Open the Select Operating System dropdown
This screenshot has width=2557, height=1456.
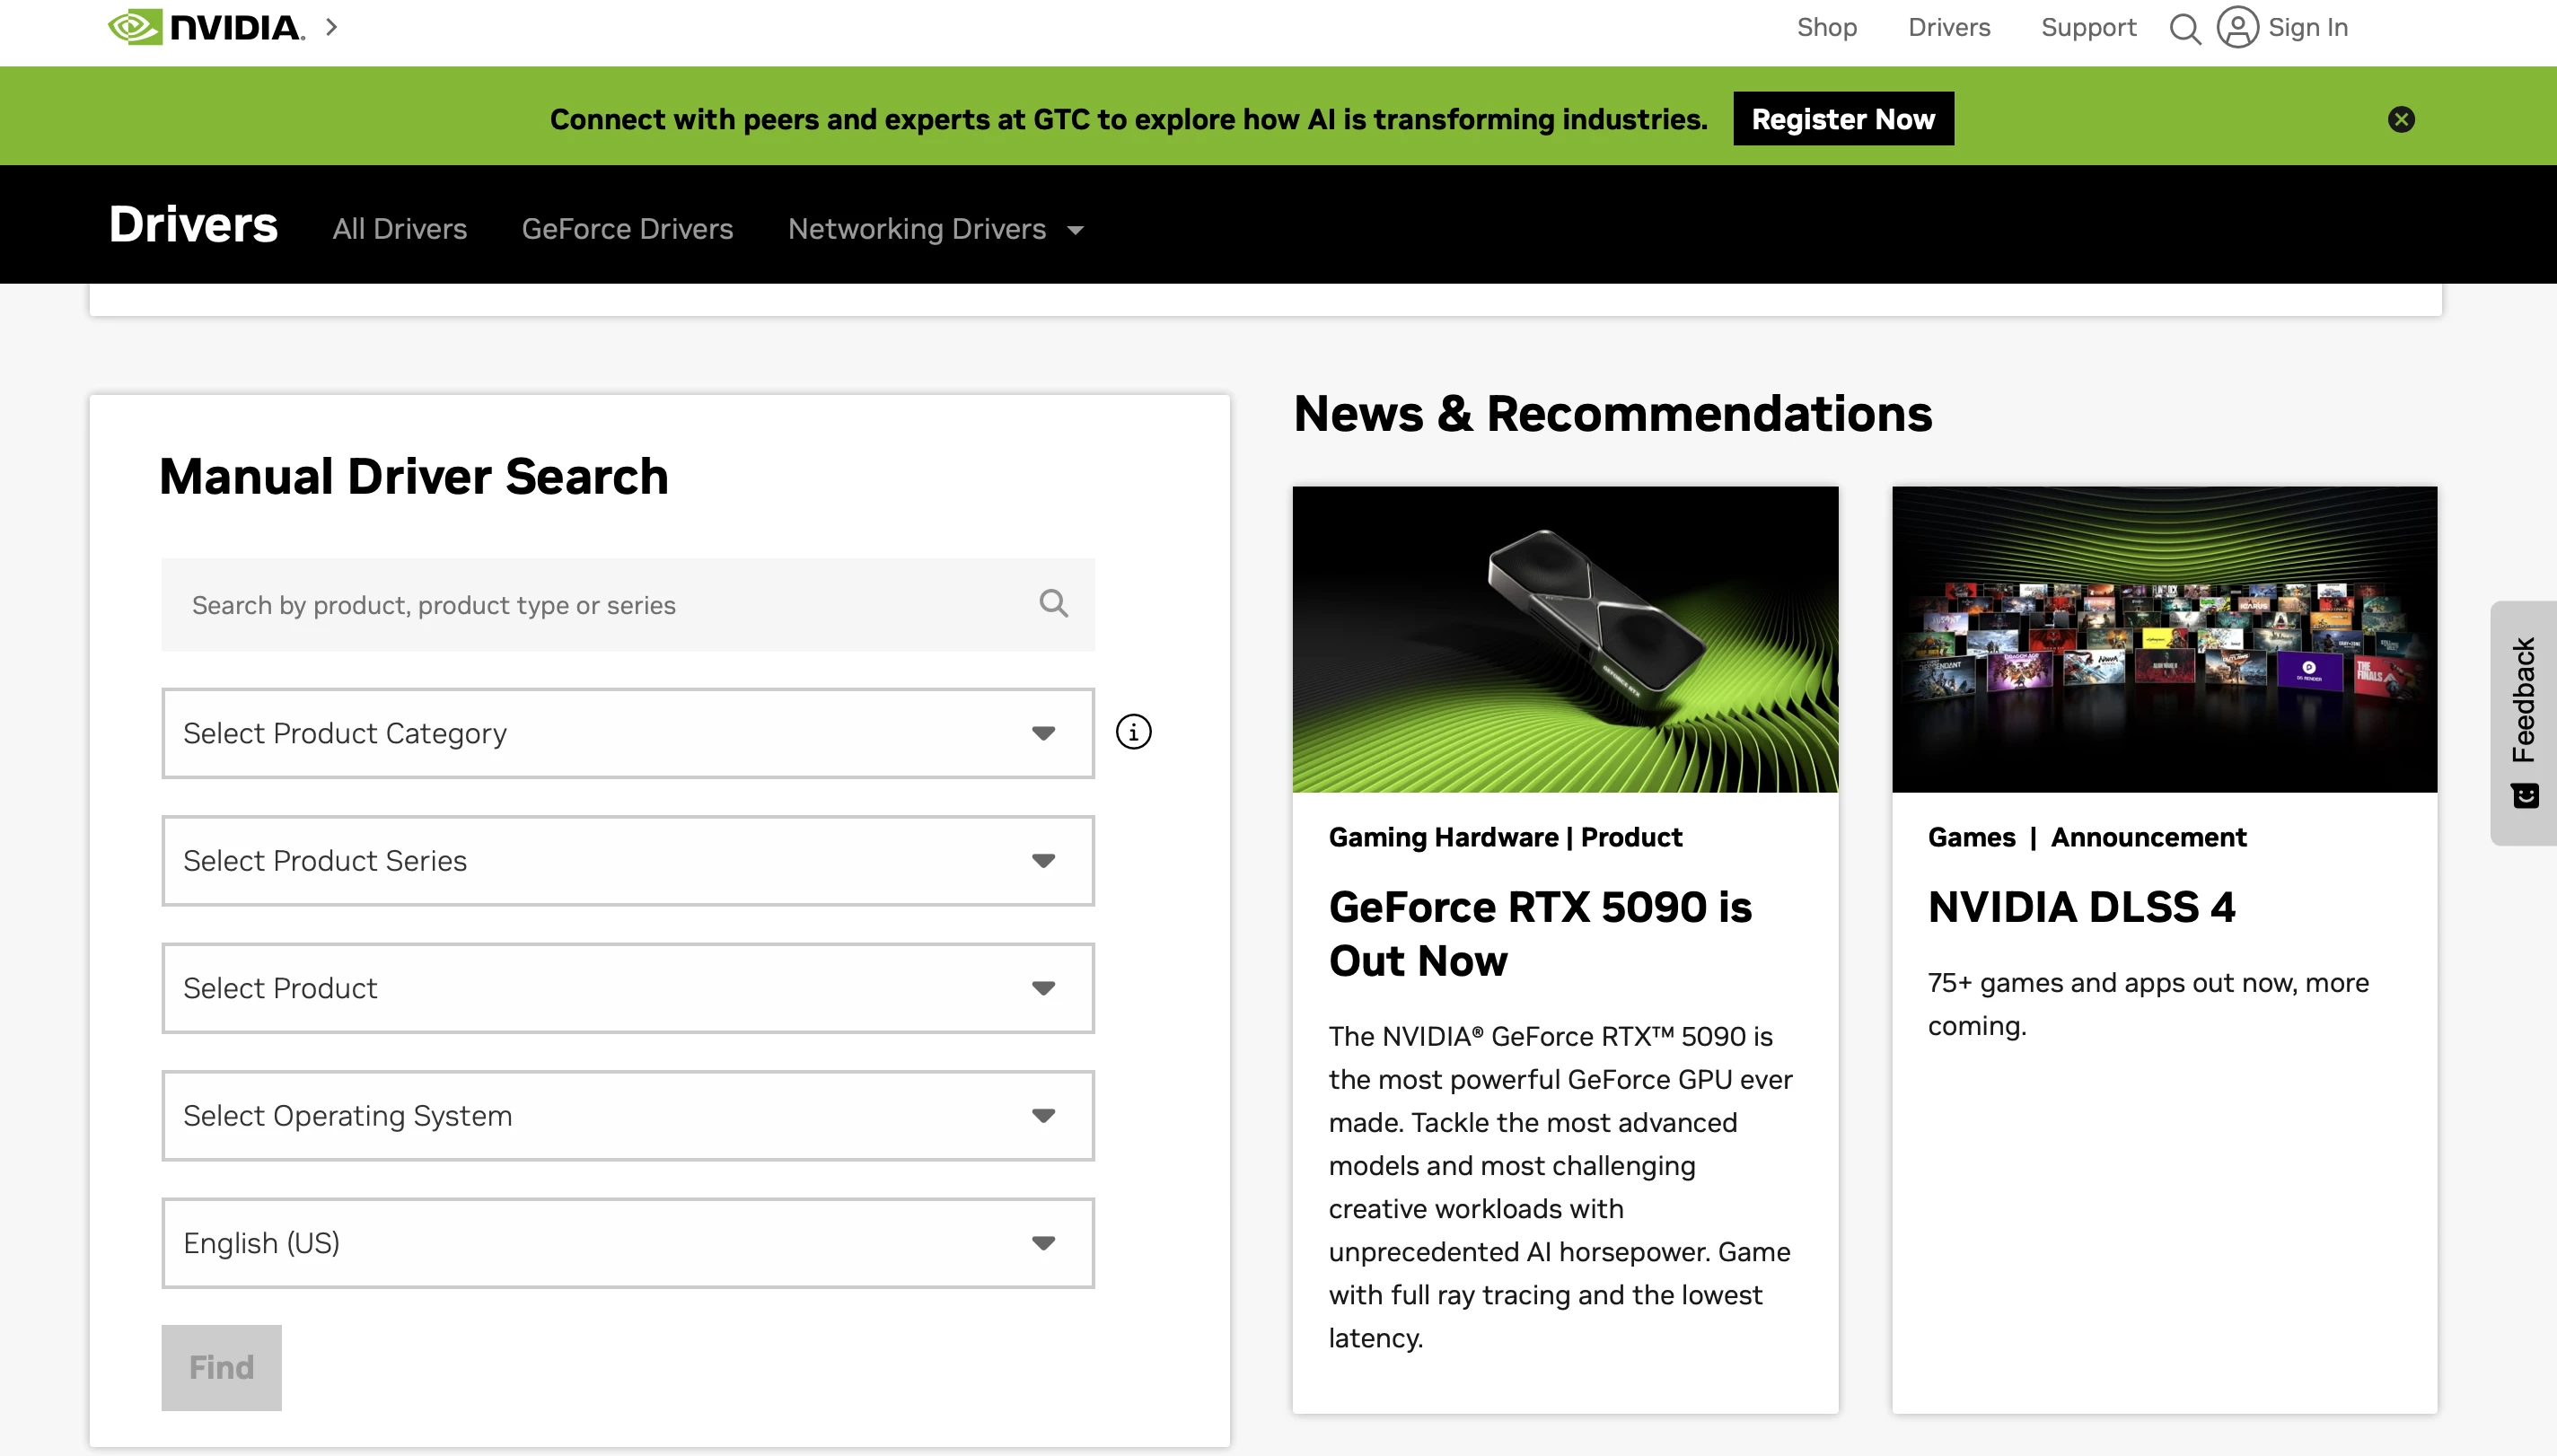[628, 1115]
